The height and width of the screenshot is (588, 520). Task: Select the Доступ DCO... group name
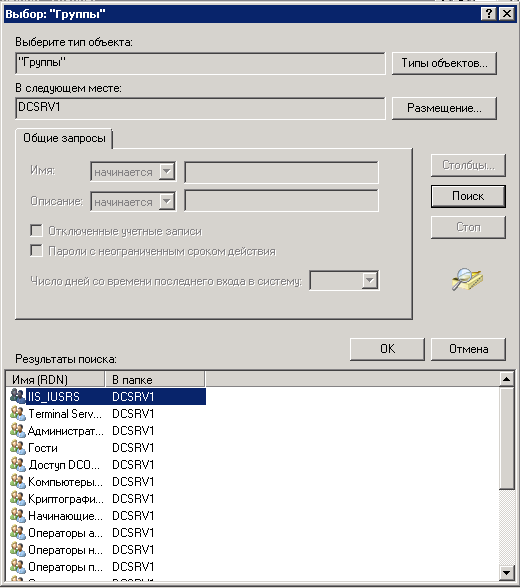pyautogui.click(x=64, y=465)
